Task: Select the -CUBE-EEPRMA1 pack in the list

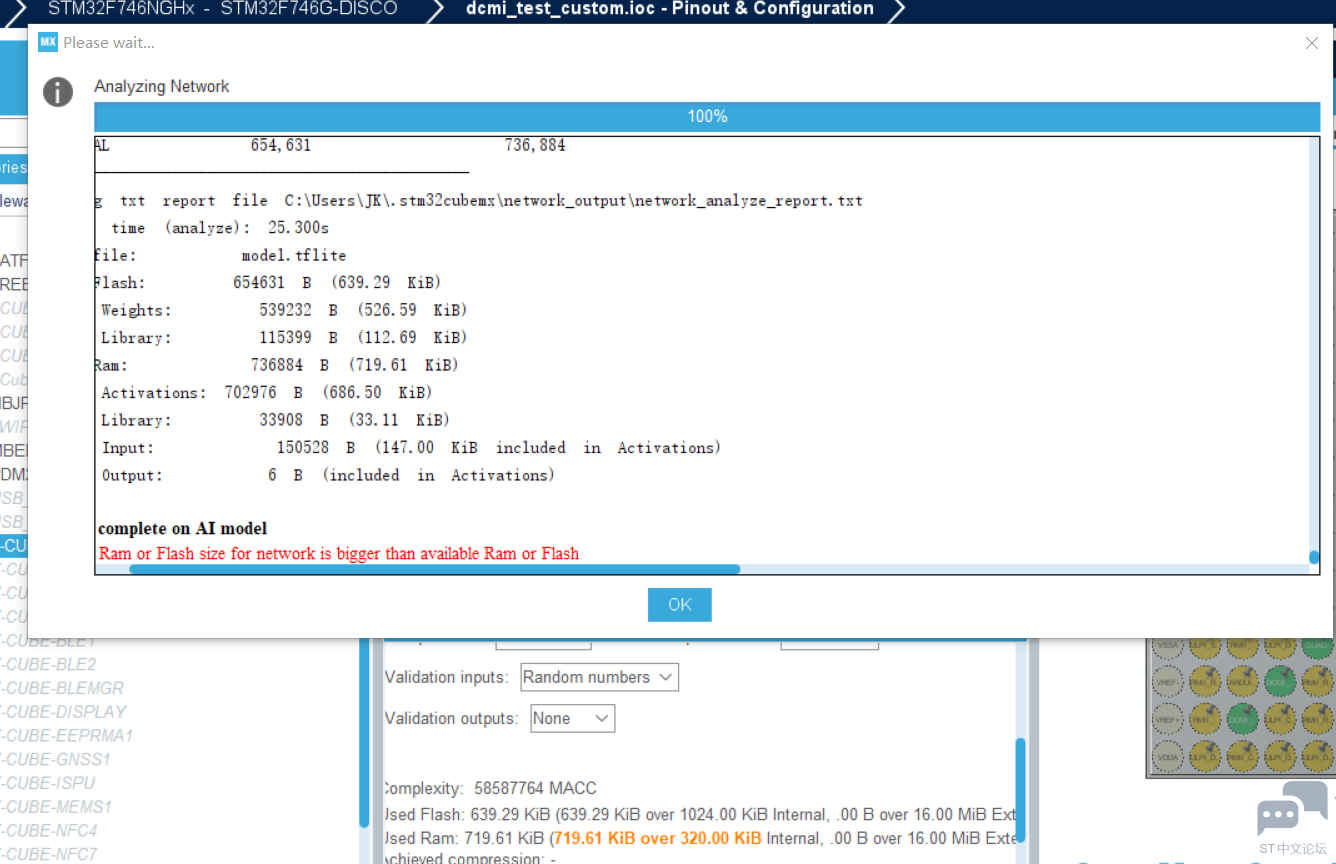Action: tap(66, 735)
